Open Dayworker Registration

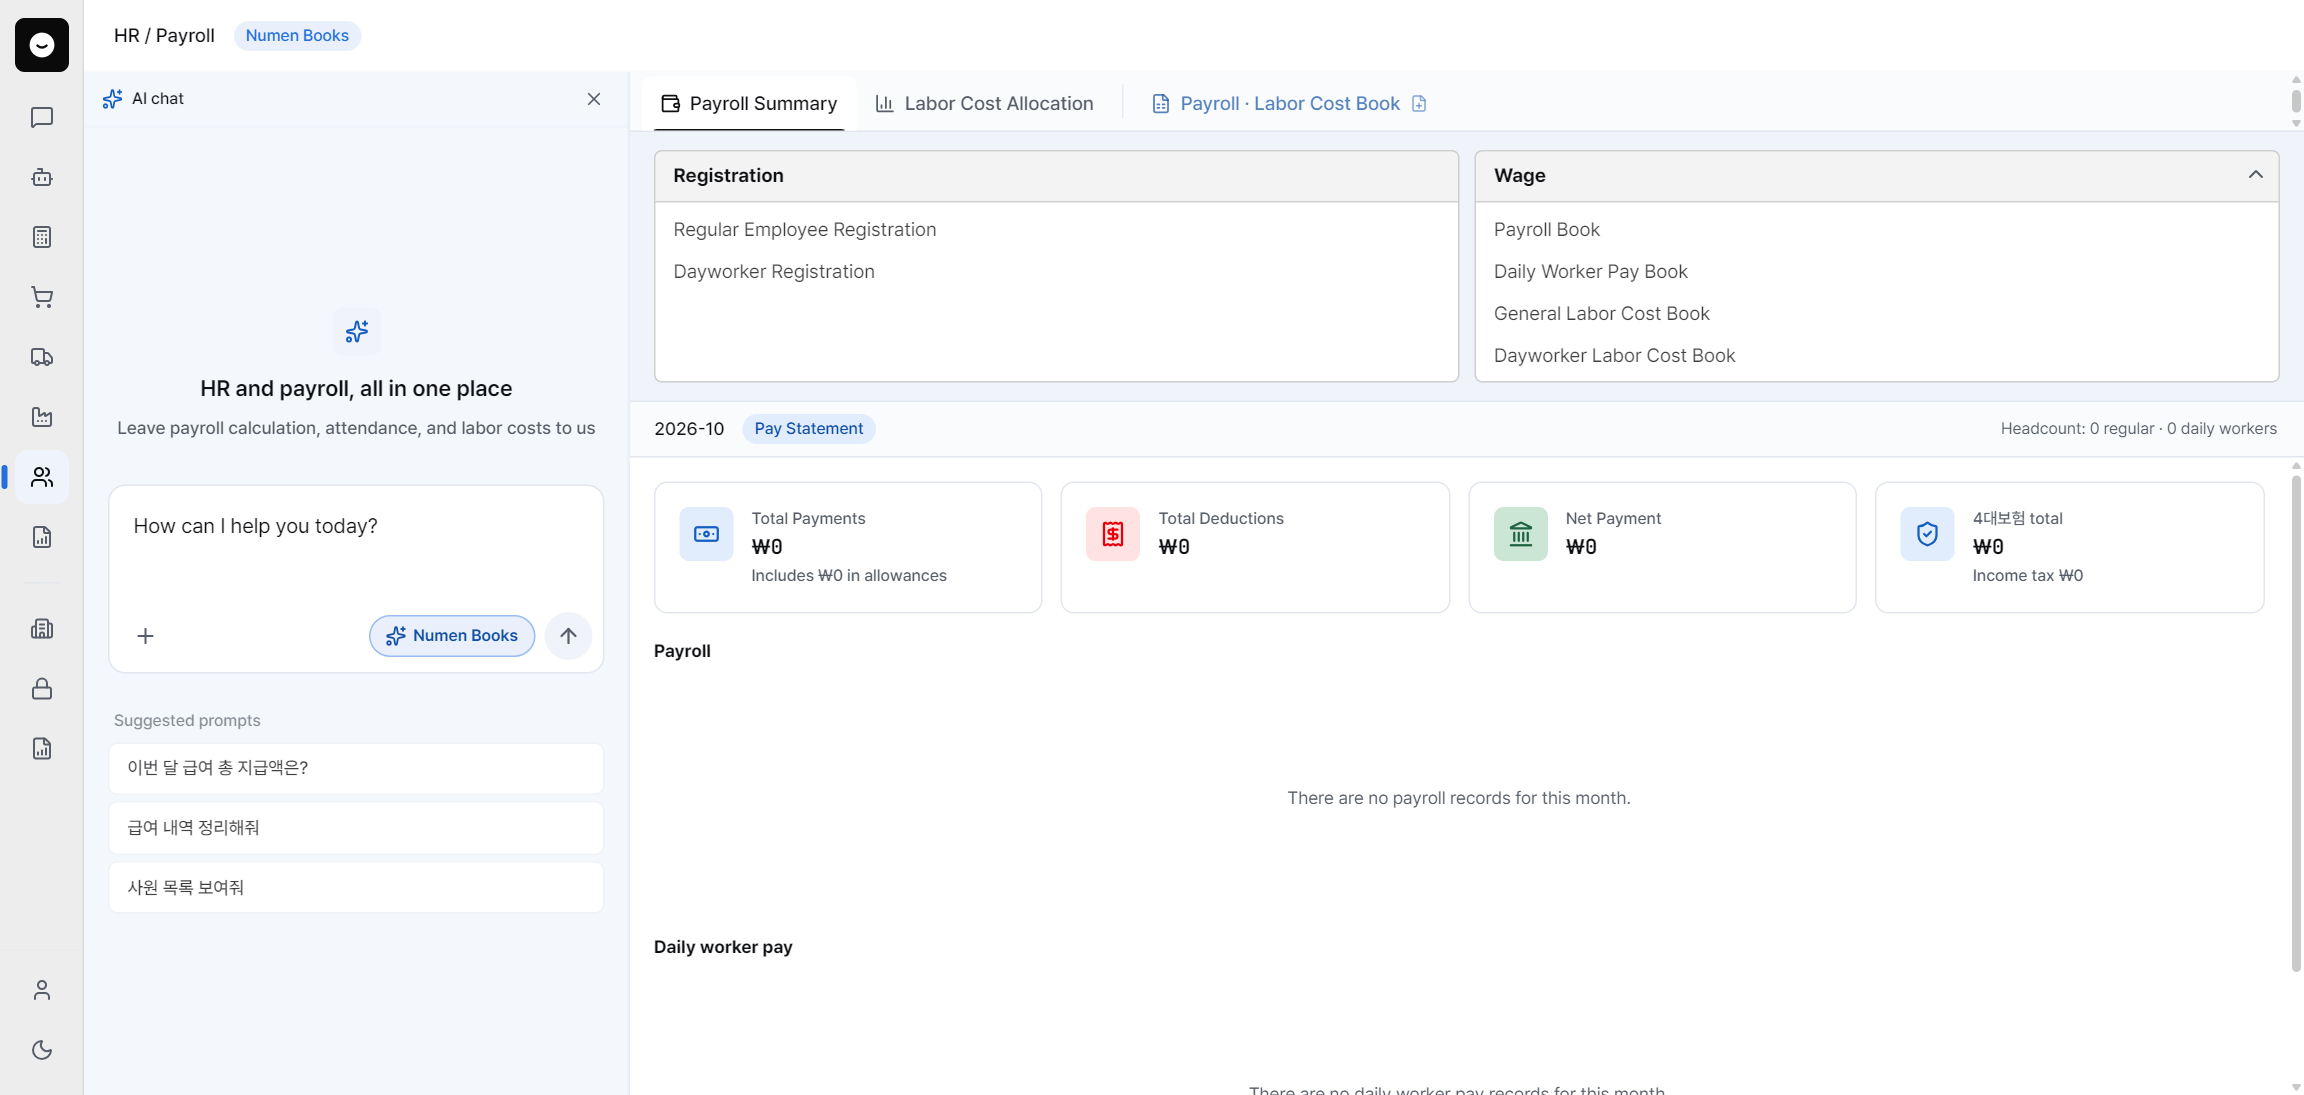[774, 271]
